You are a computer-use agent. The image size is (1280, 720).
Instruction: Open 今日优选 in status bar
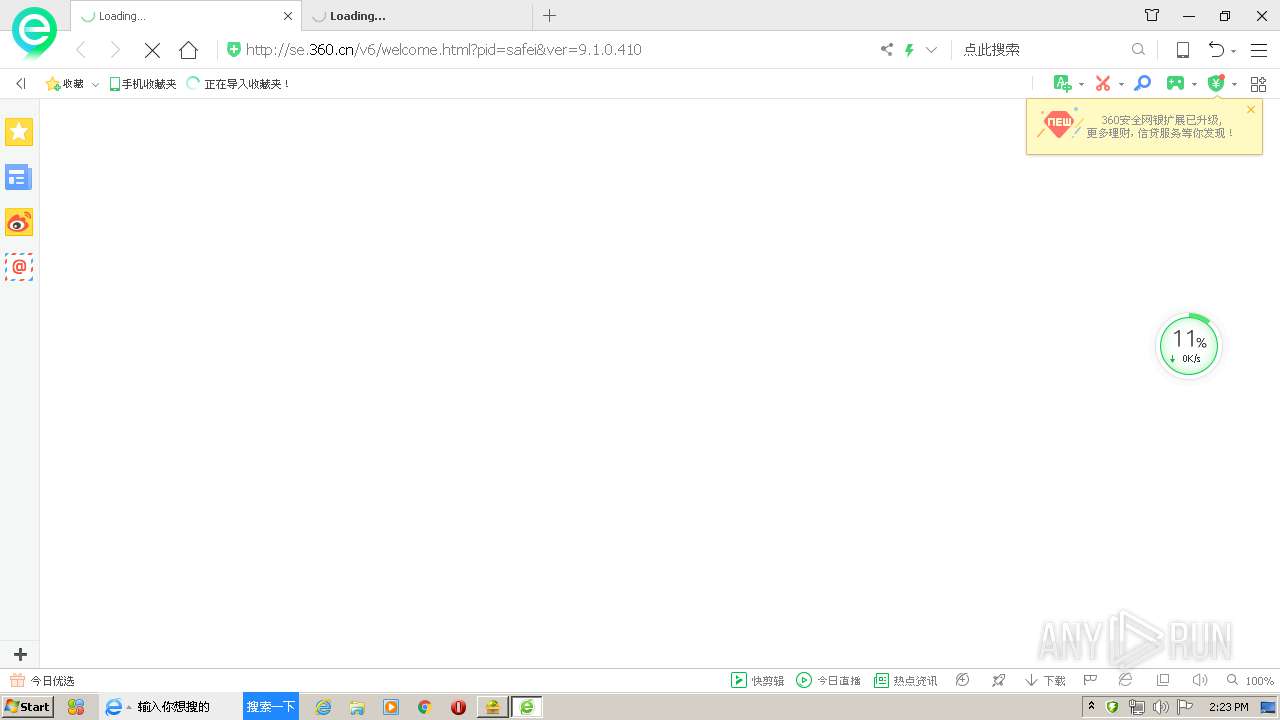(42, 680)
